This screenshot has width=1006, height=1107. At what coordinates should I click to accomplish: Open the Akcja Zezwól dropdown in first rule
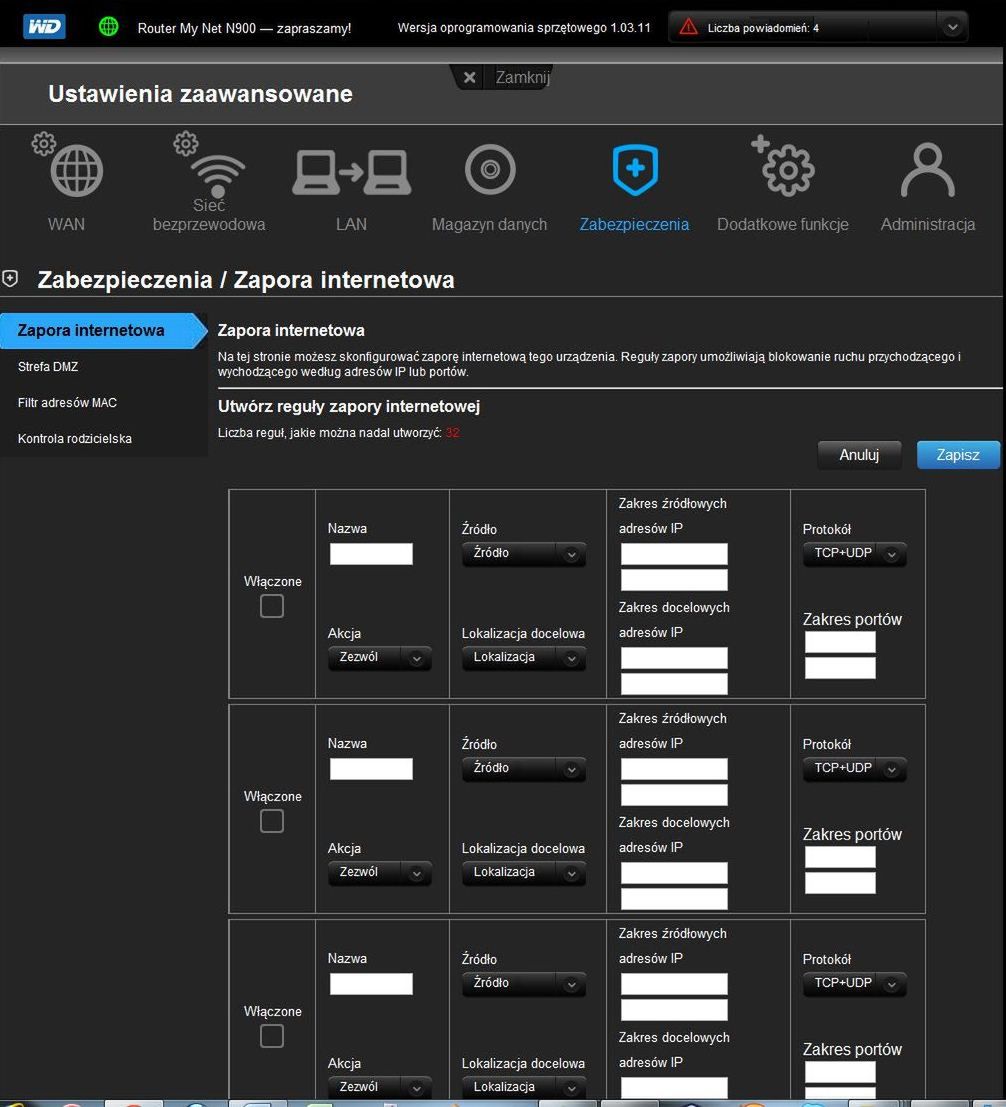pos(380,657)
